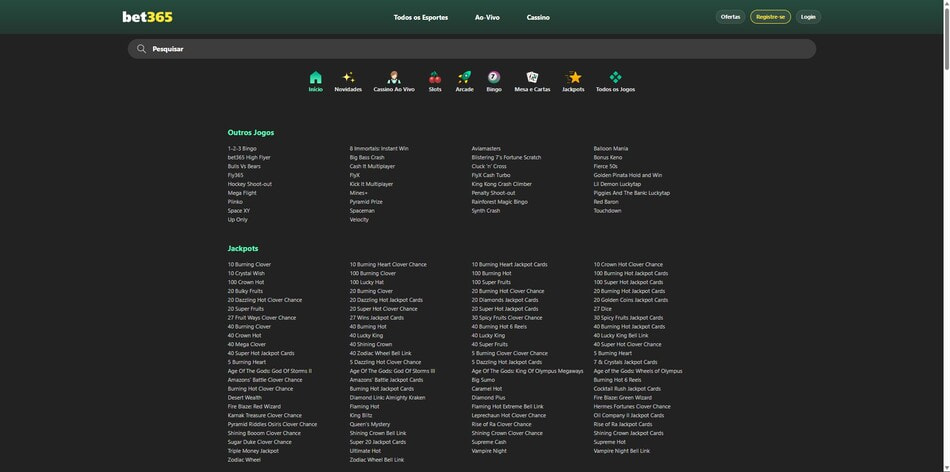Open Mines+ game link
950x472 pixels.
tap(359, 193)
